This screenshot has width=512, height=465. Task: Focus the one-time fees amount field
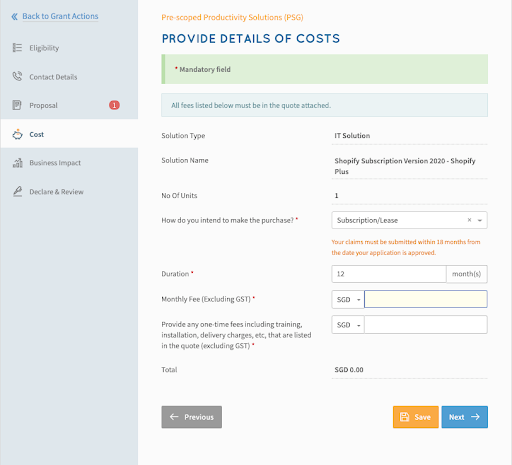426,325
